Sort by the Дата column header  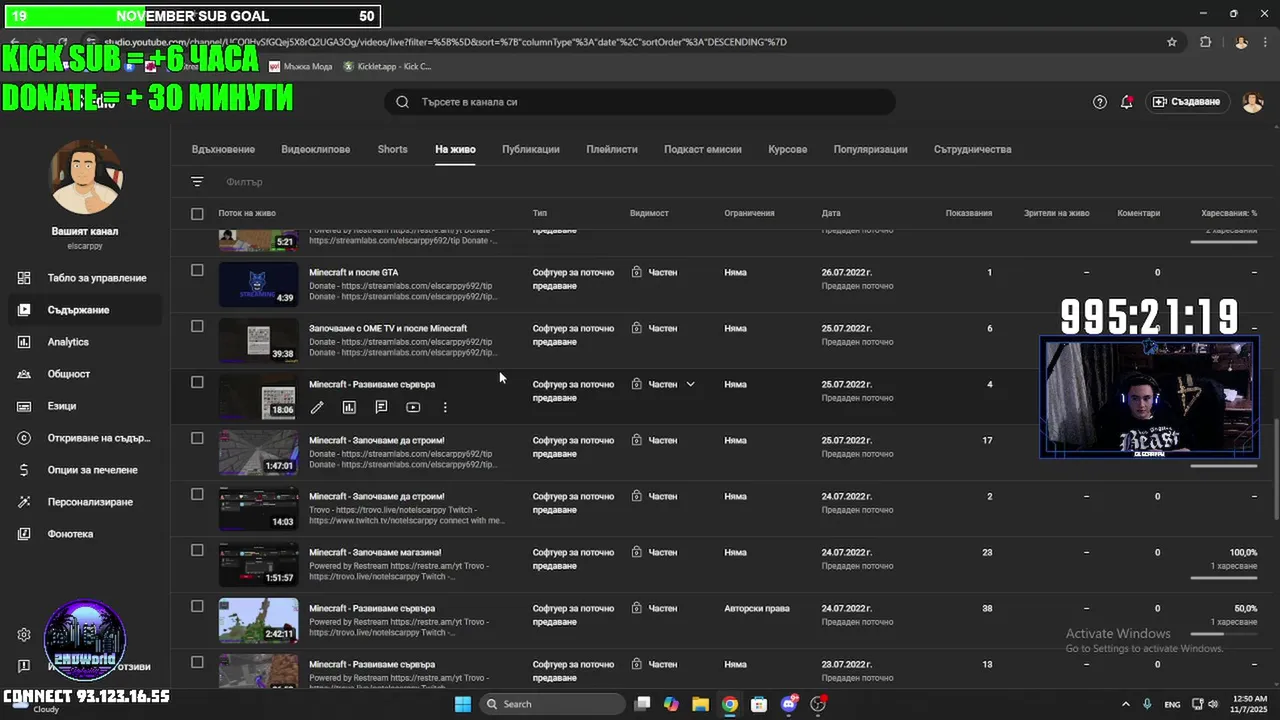[831, 213]
